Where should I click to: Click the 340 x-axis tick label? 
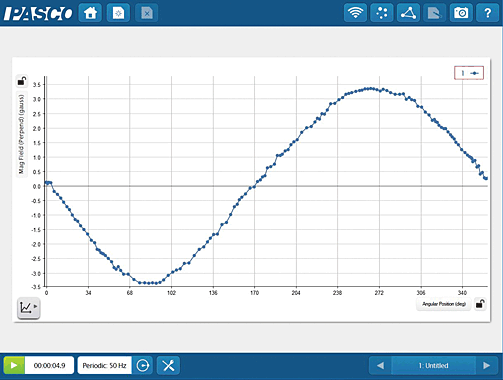click(x=462, y=293)
